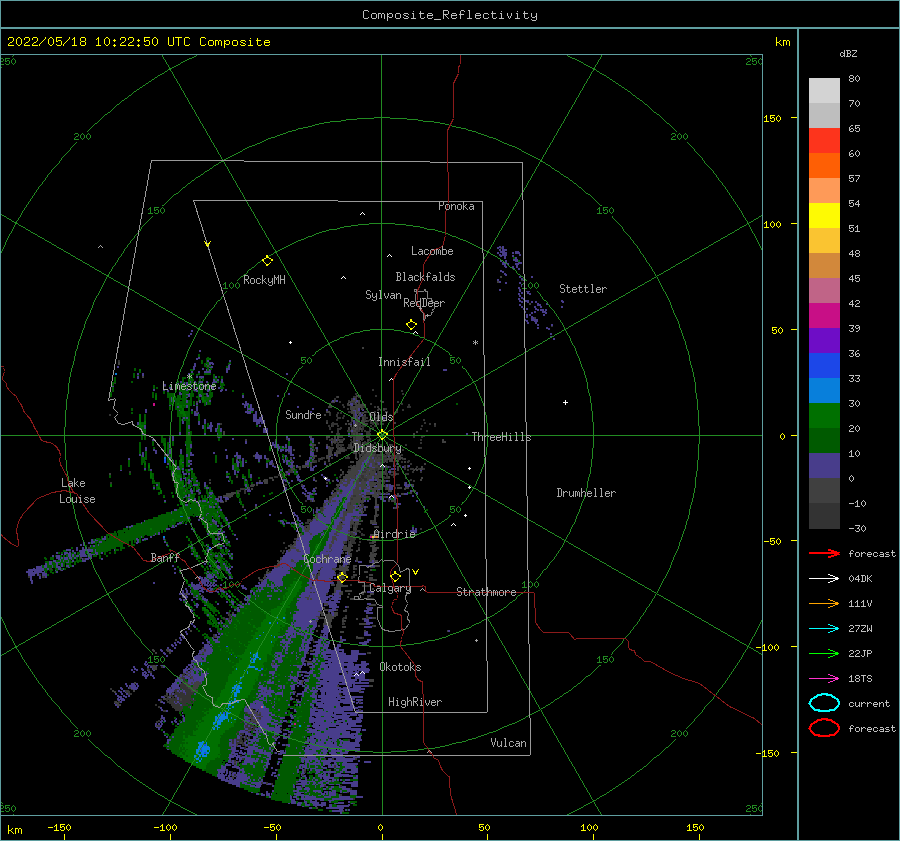This screenshot has height=841, width=900.
Task: Click the yellow diamond marker near RedDeer
Action: pyautogui.click(x=412, y=325)
